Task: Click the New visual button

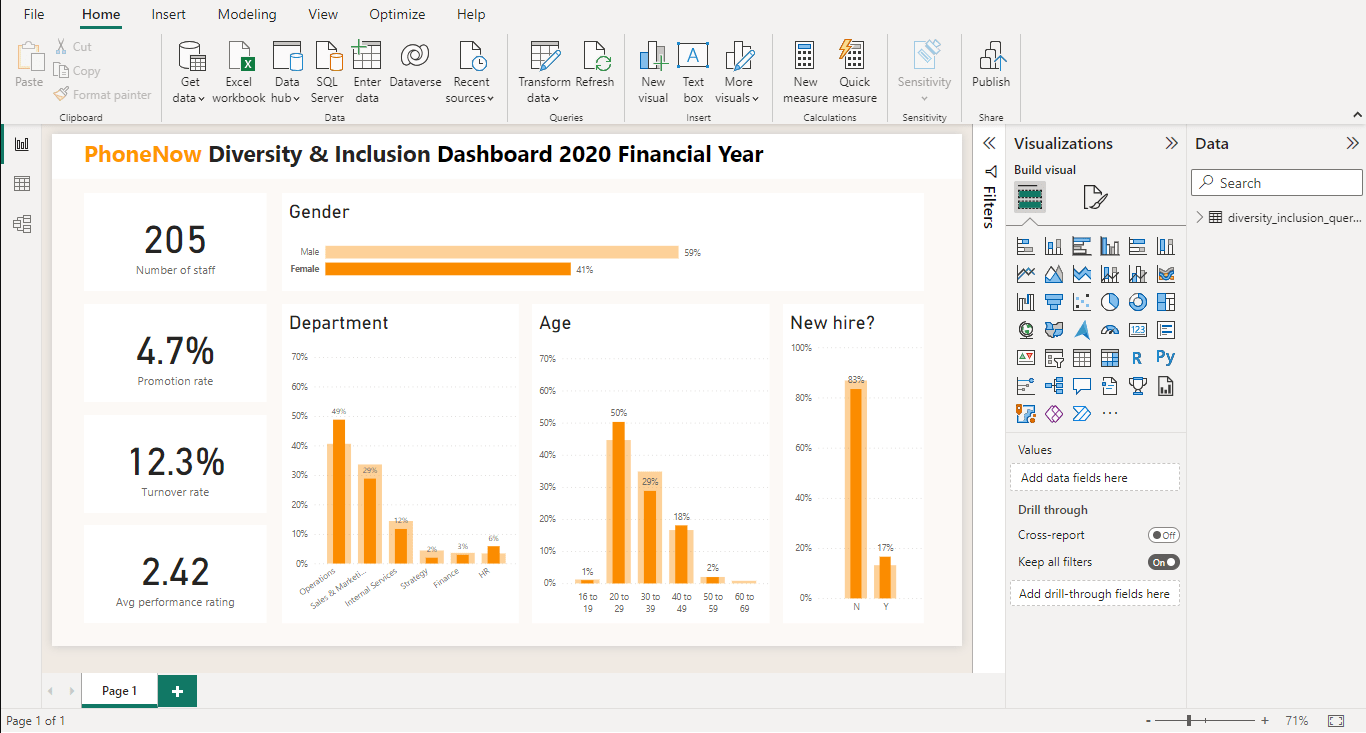Action: coord(653,73)
